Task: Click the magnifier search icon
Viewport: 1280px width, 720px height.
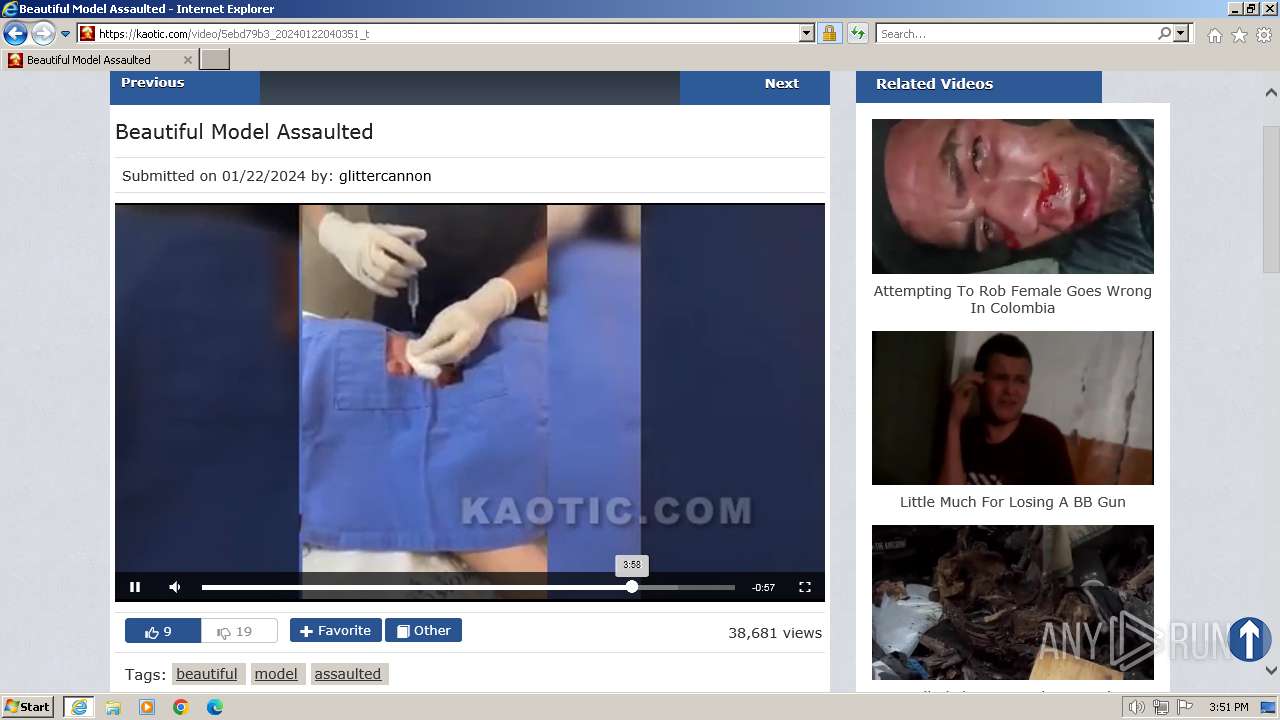Action: [1164, 33]
